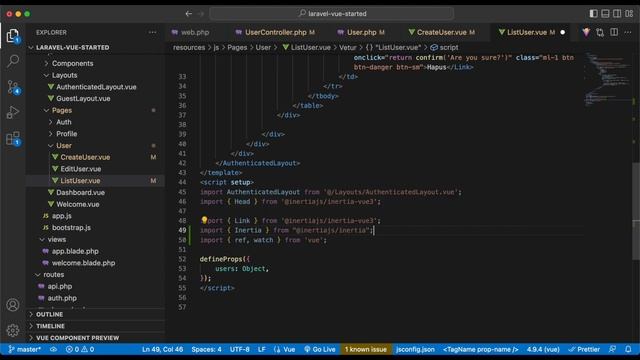Open Explorer more actions ellipsis
640x360 pixels.
coord(152,32)
